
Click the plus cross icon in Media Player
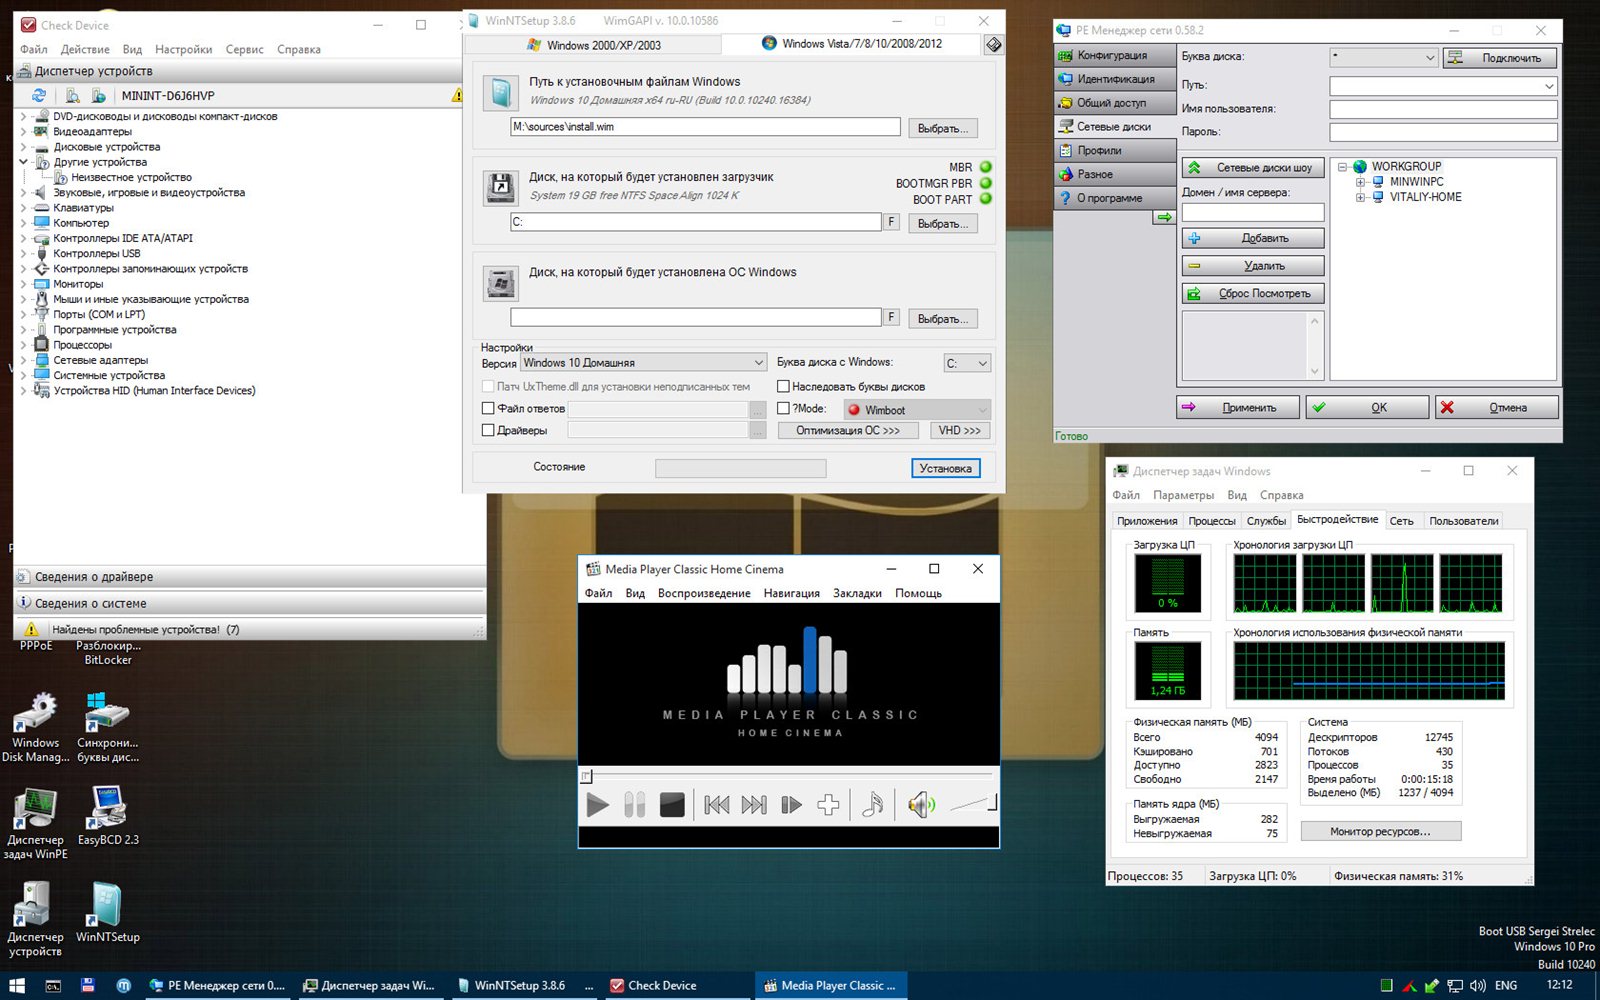tap(828, 805)
